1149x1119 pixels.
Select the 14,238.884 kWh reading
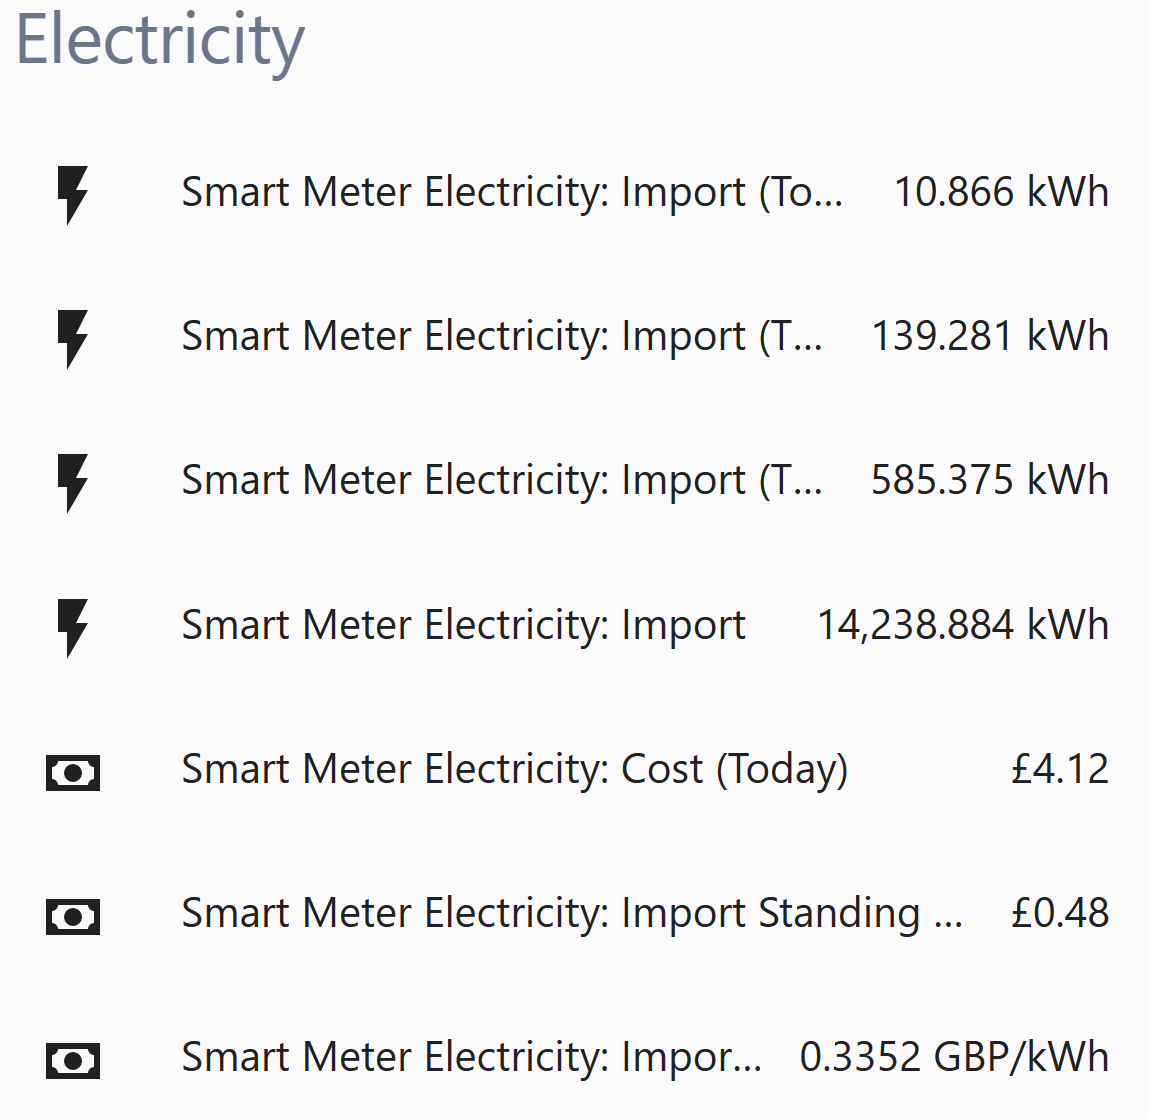click(x=963, y=626)
